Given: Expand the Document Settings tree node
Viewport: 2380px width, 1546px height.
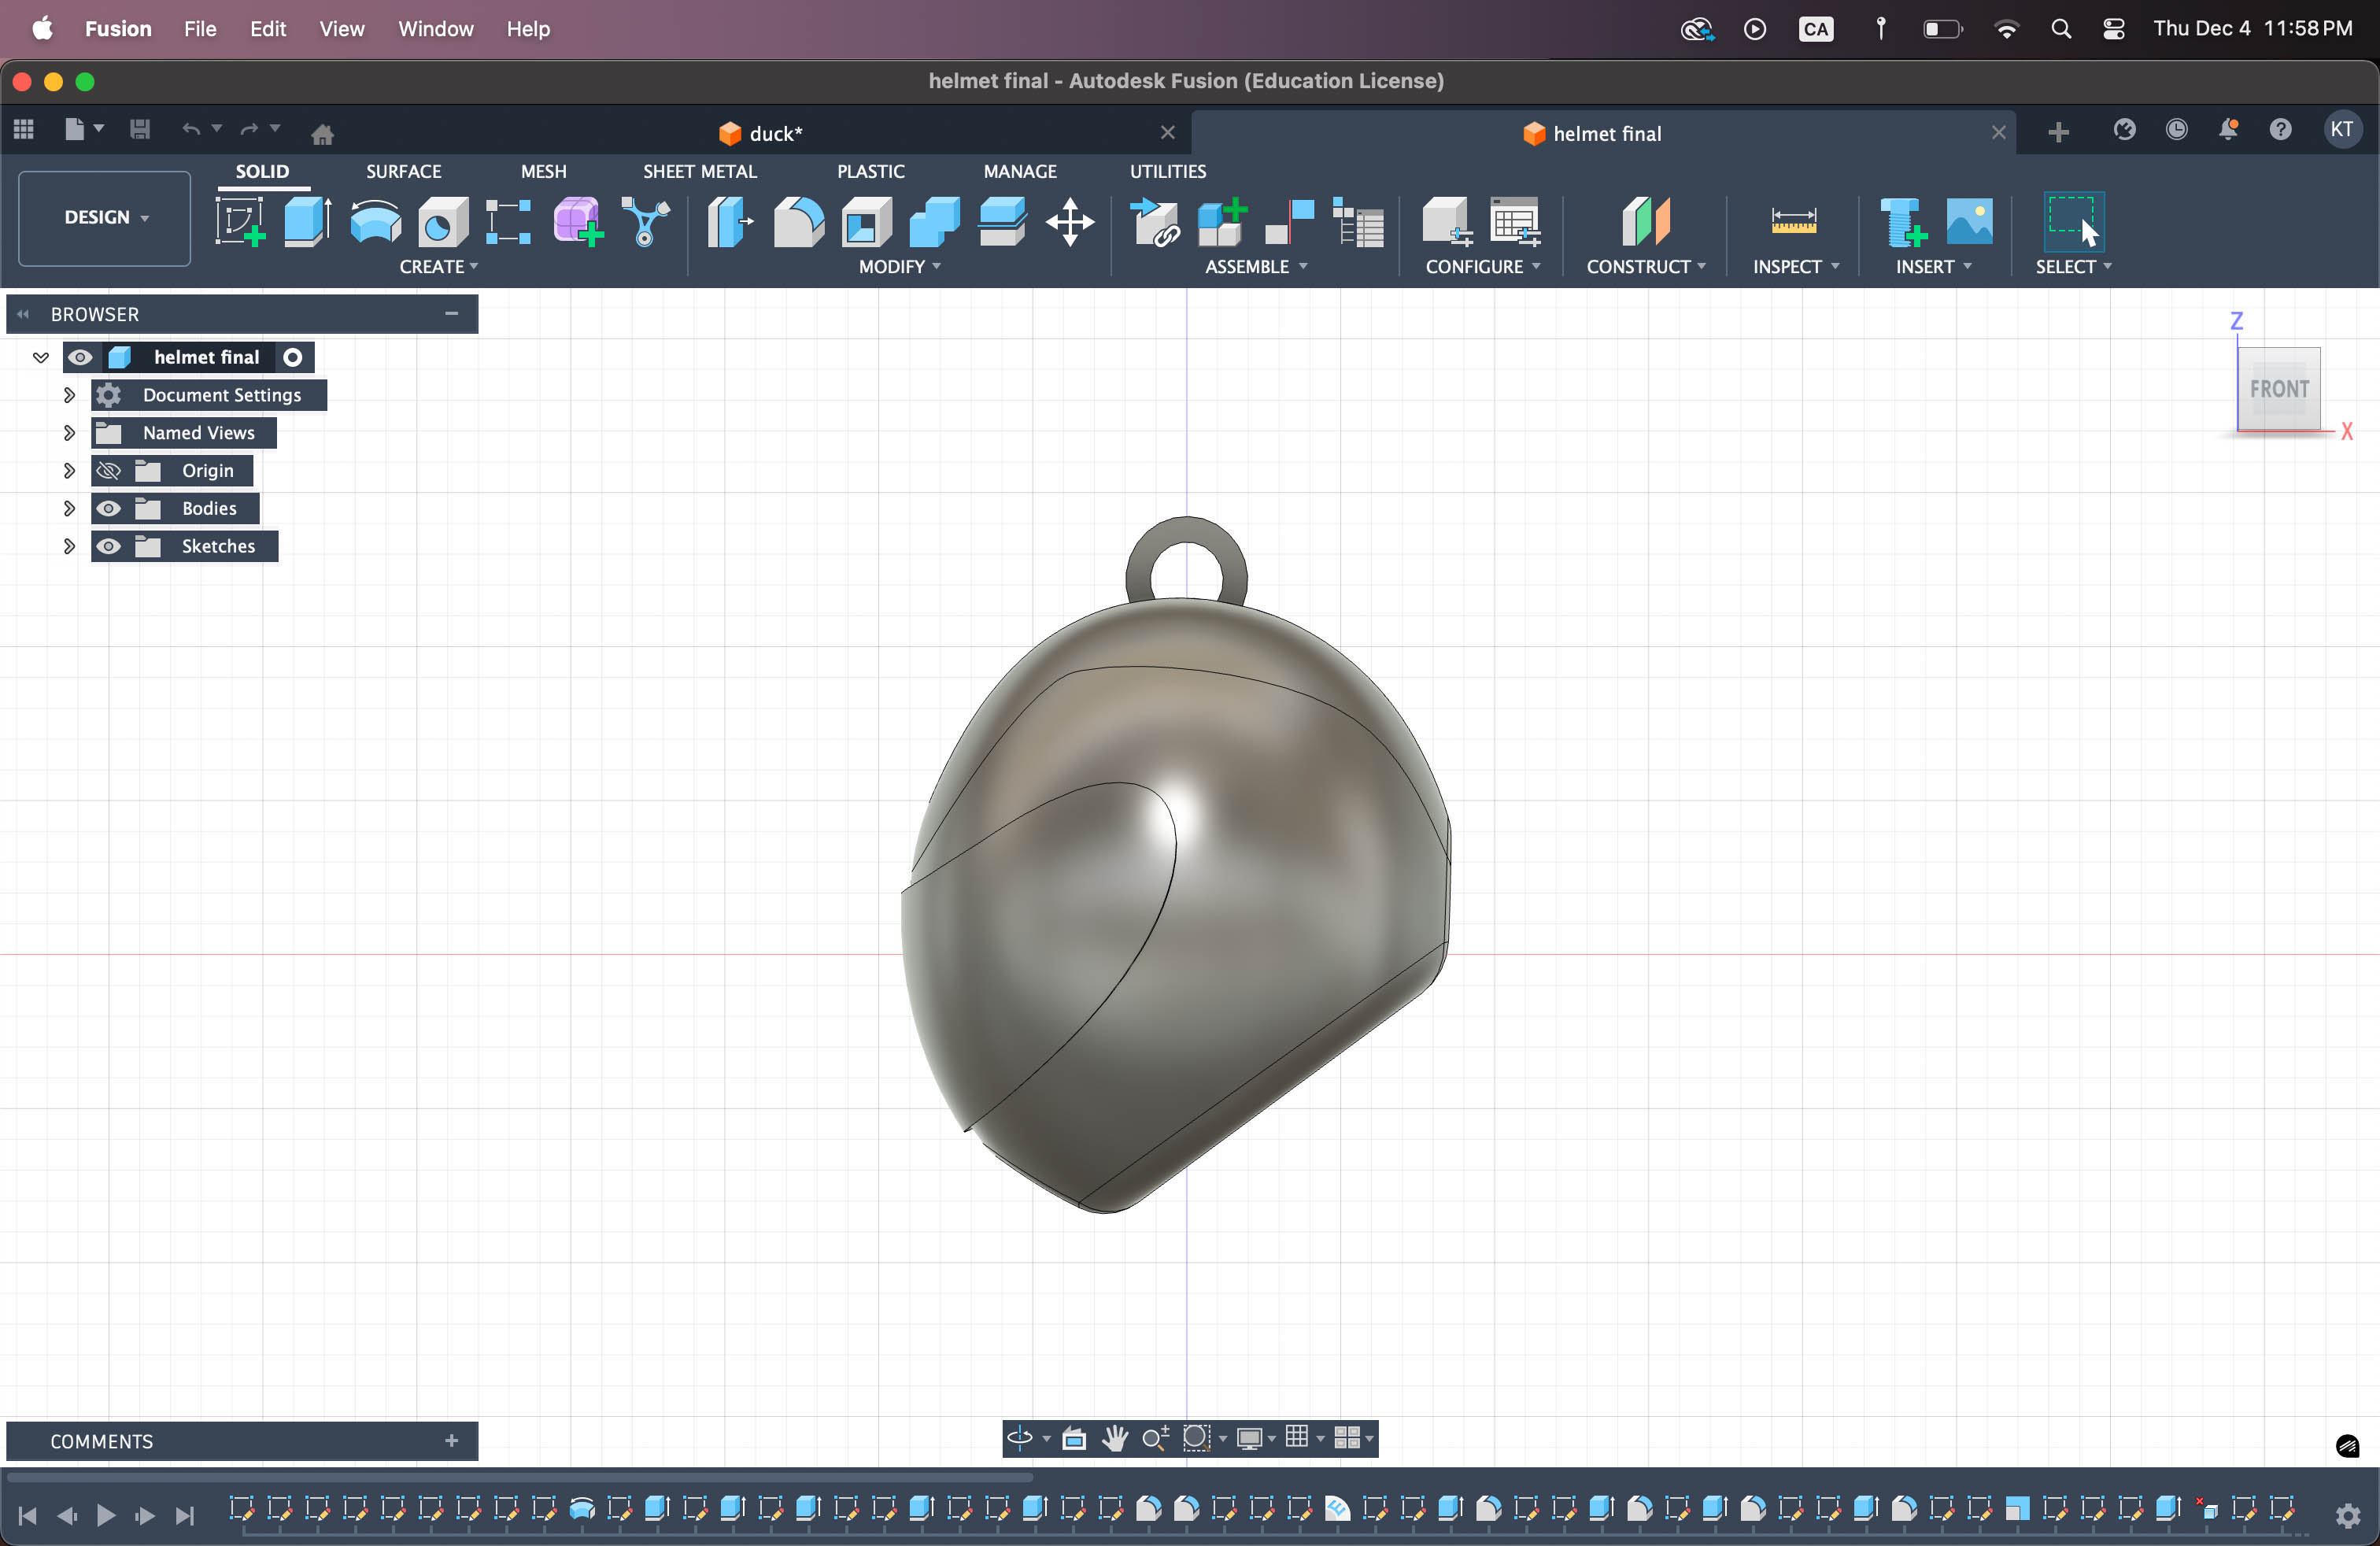Looking at the screenshot, I should 69,395.
